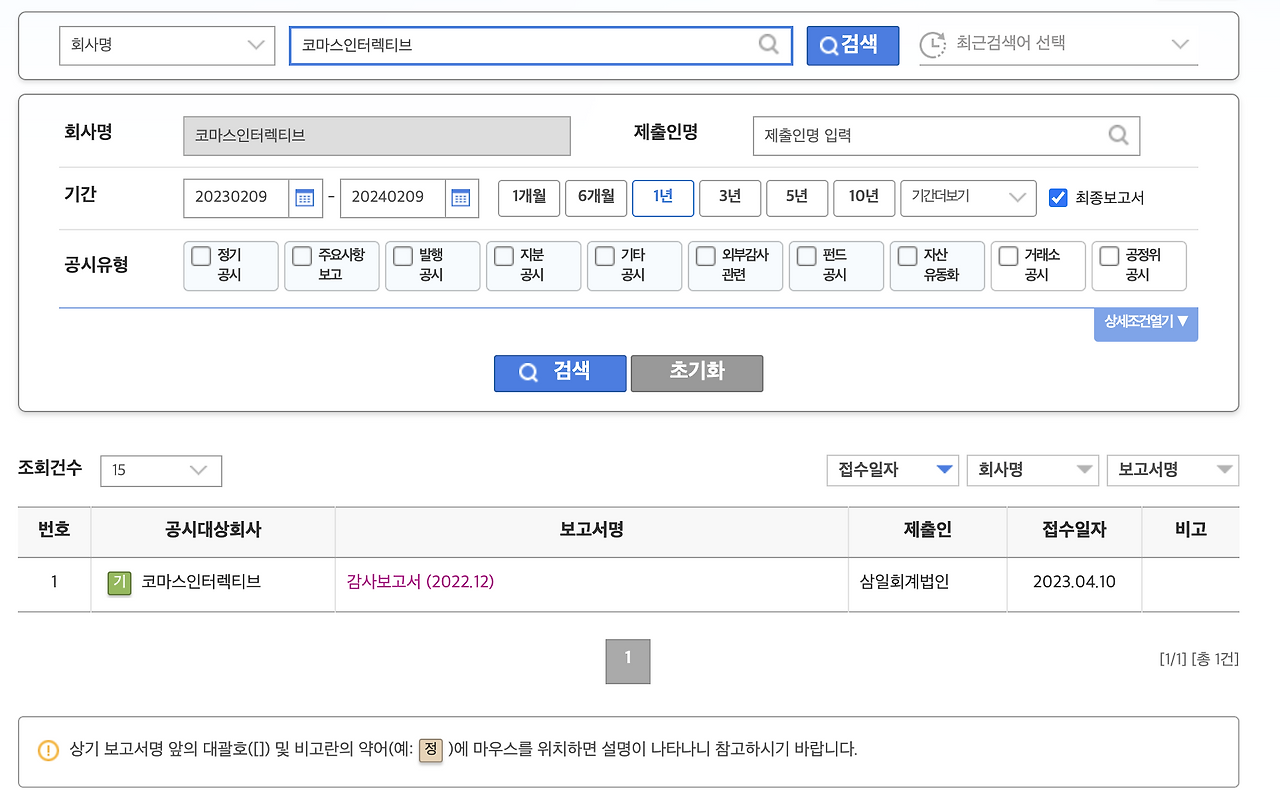The height and width of the screenshot is (811, 1280).
Task: Select the 1개월 period tab
Action: click(x=528, y=198)
